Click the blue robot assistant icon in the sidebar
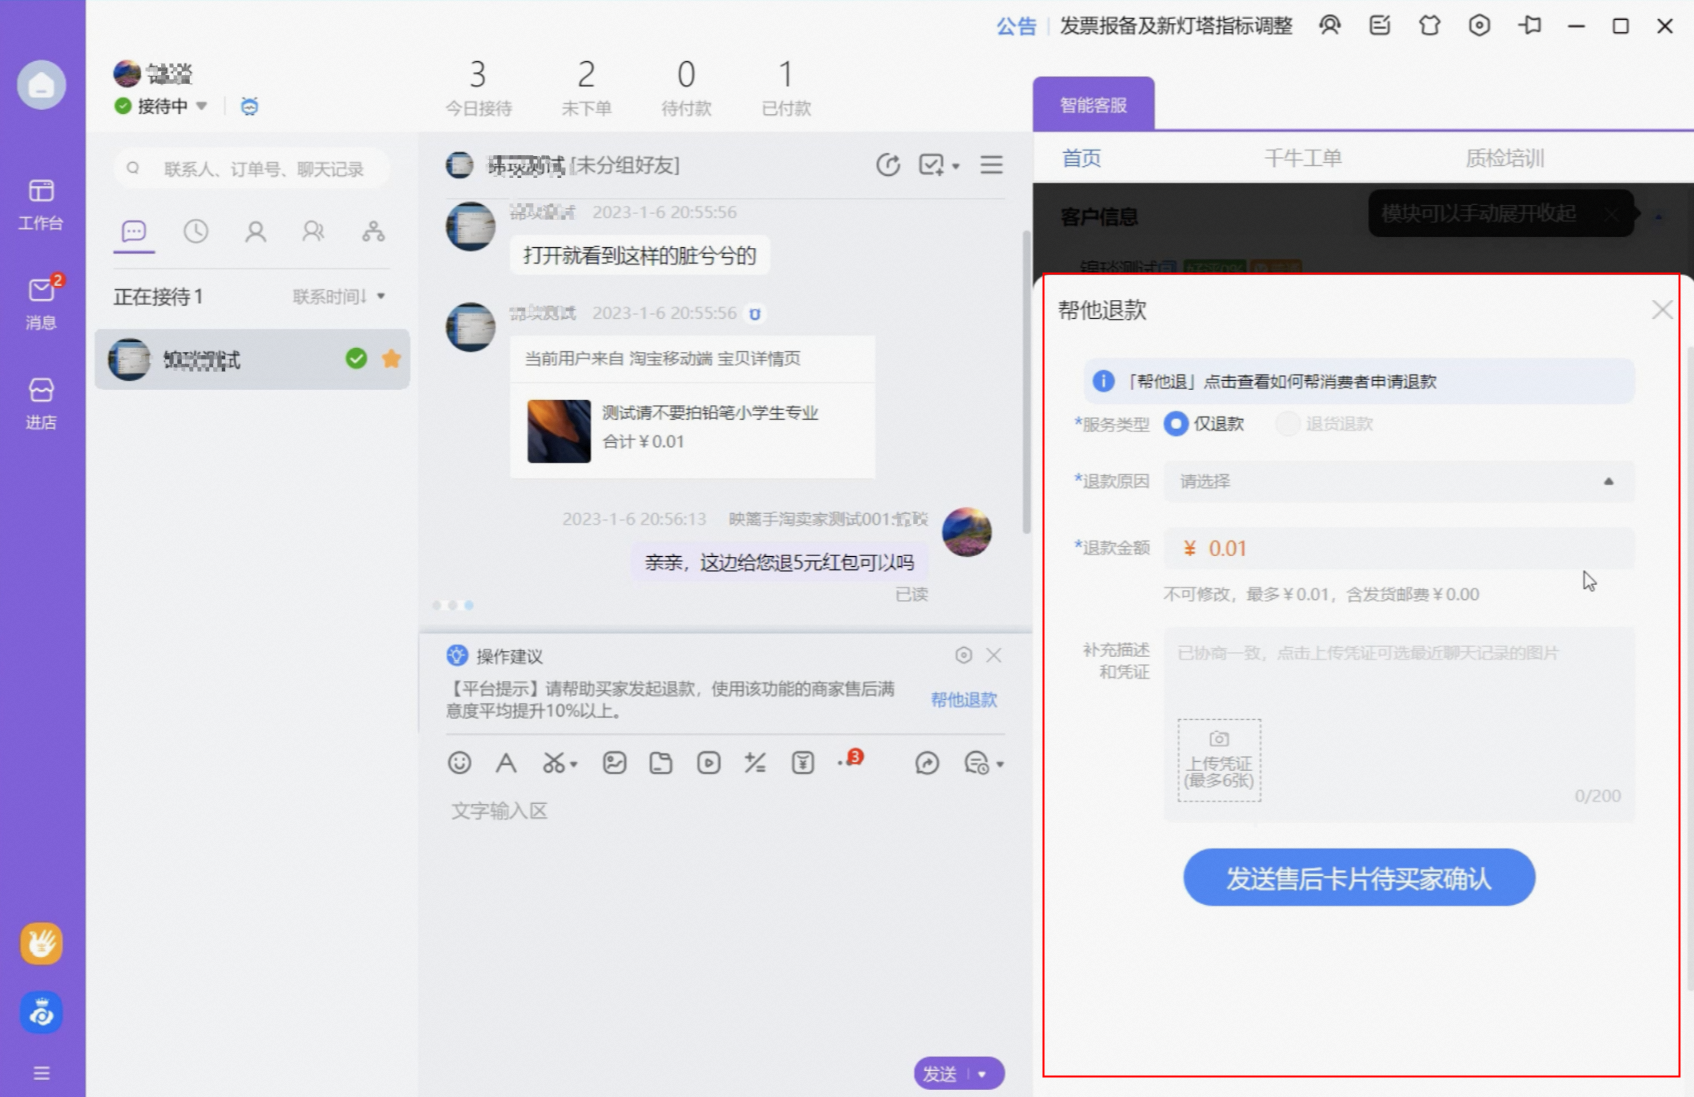 coord(41,1013)
